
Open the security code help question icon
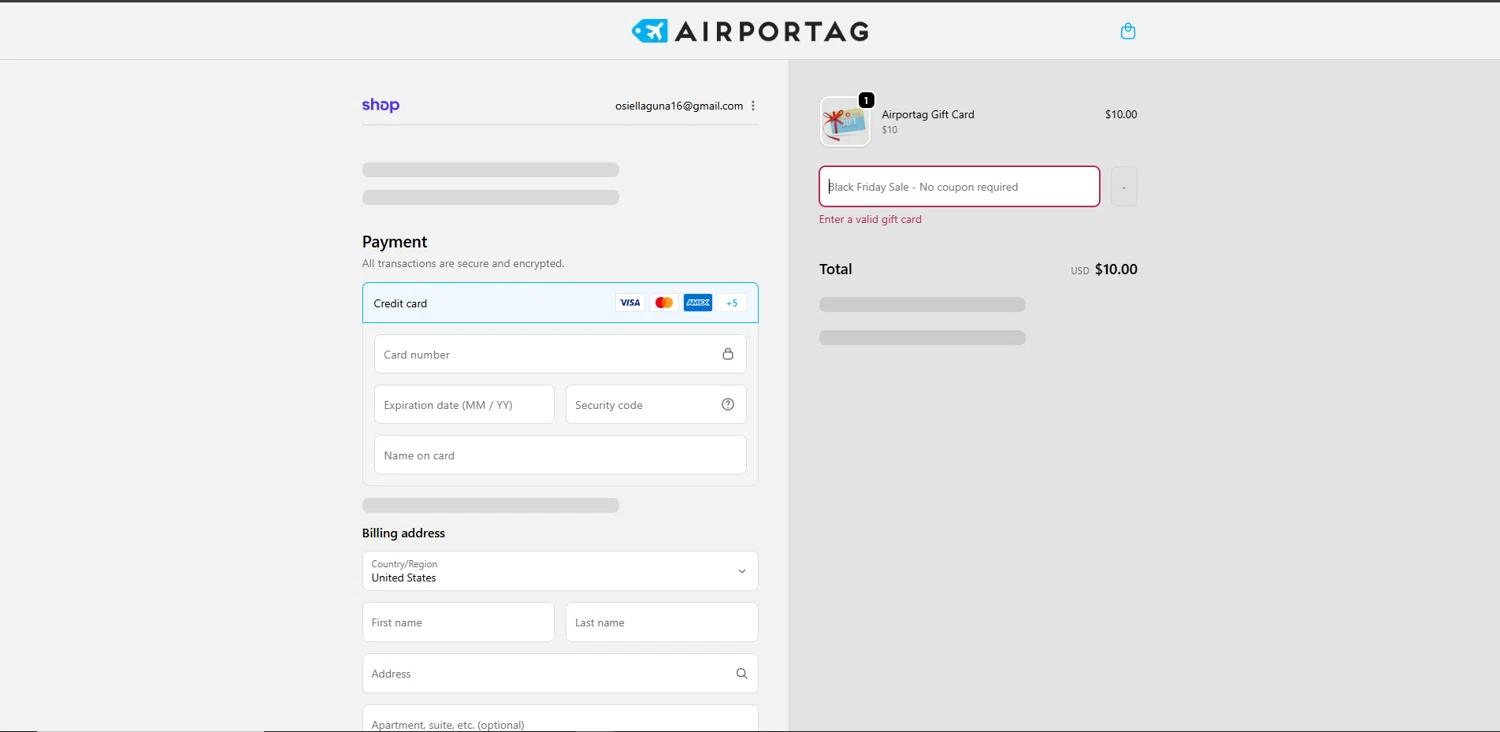coord(728,404)
